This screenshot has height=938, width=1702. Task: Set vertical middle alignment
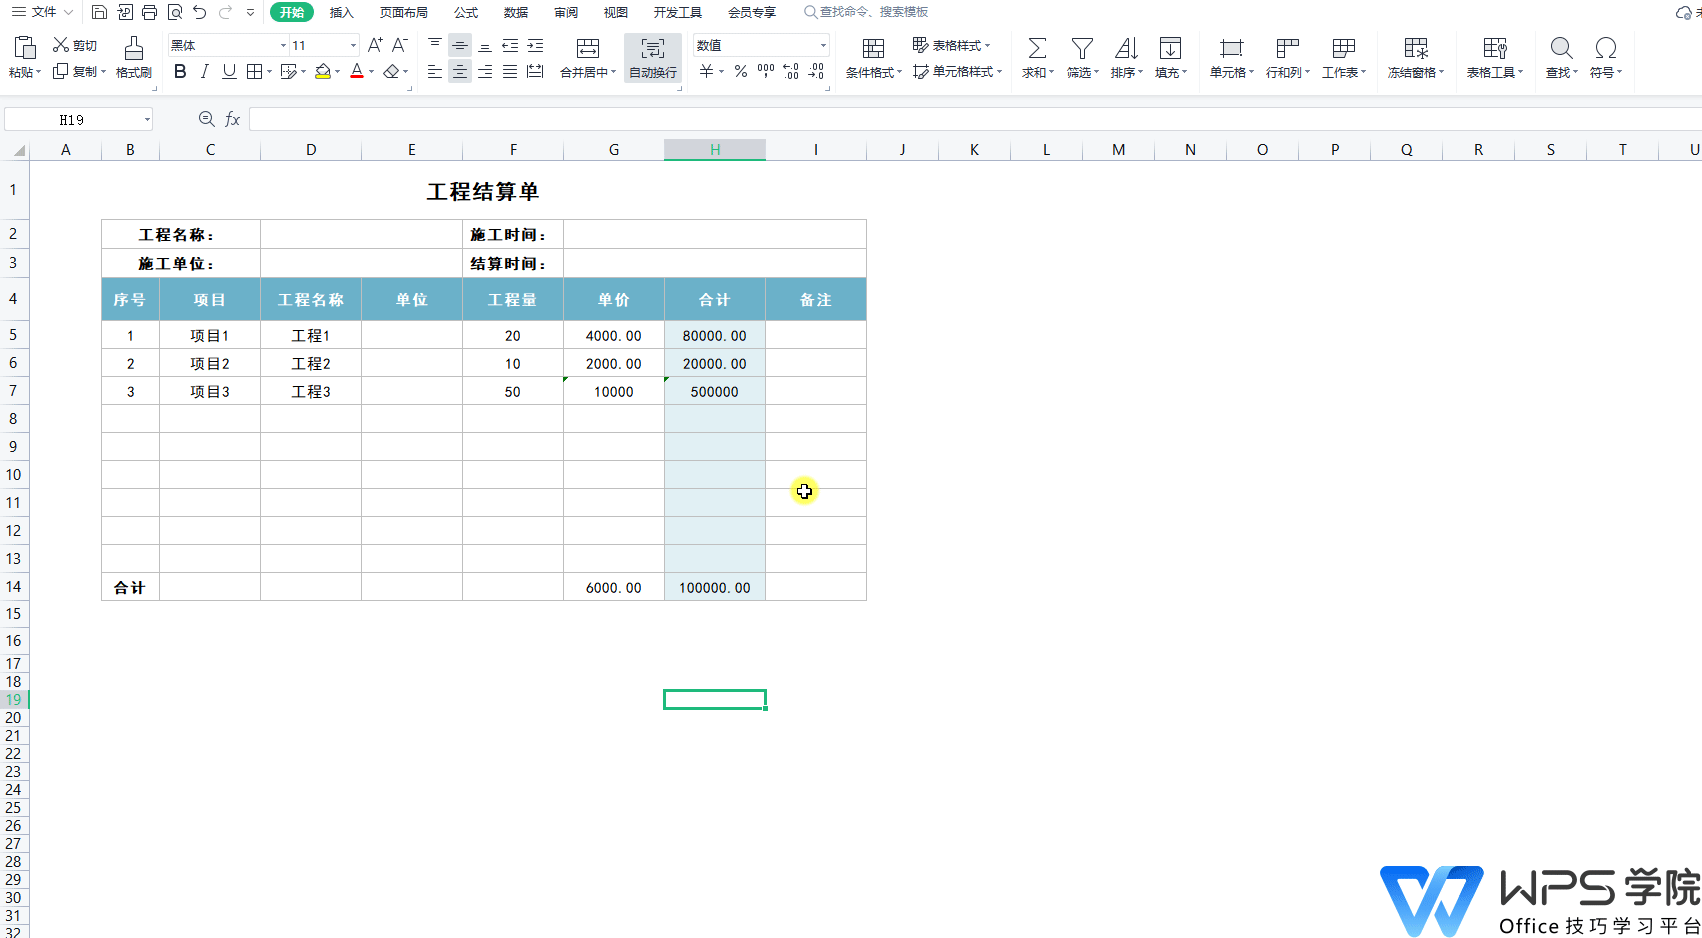pos(460,45)
